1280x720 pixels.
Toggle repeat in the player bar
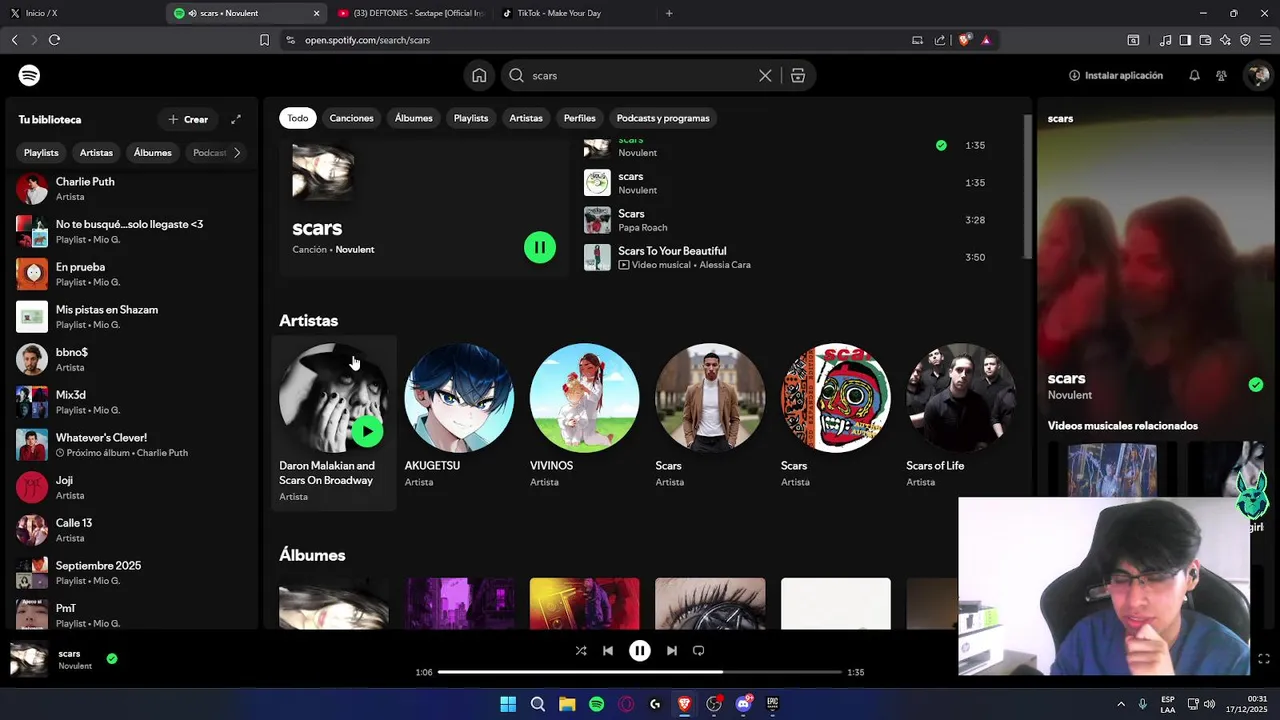pos(699,650)
